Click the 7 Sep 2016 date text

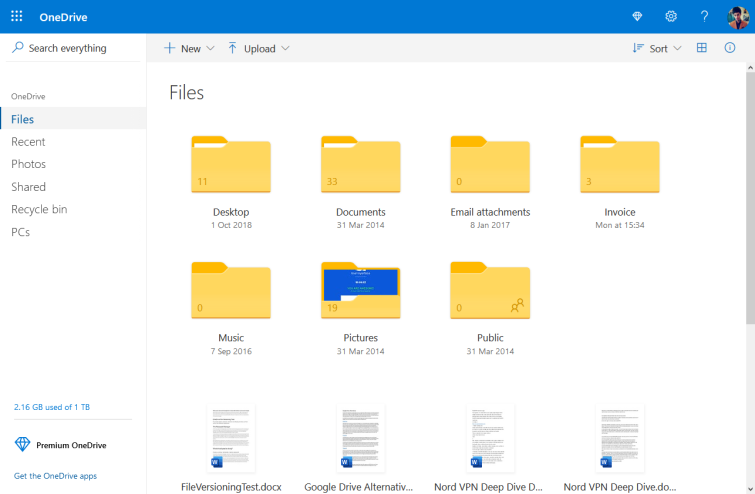point(231,351)
